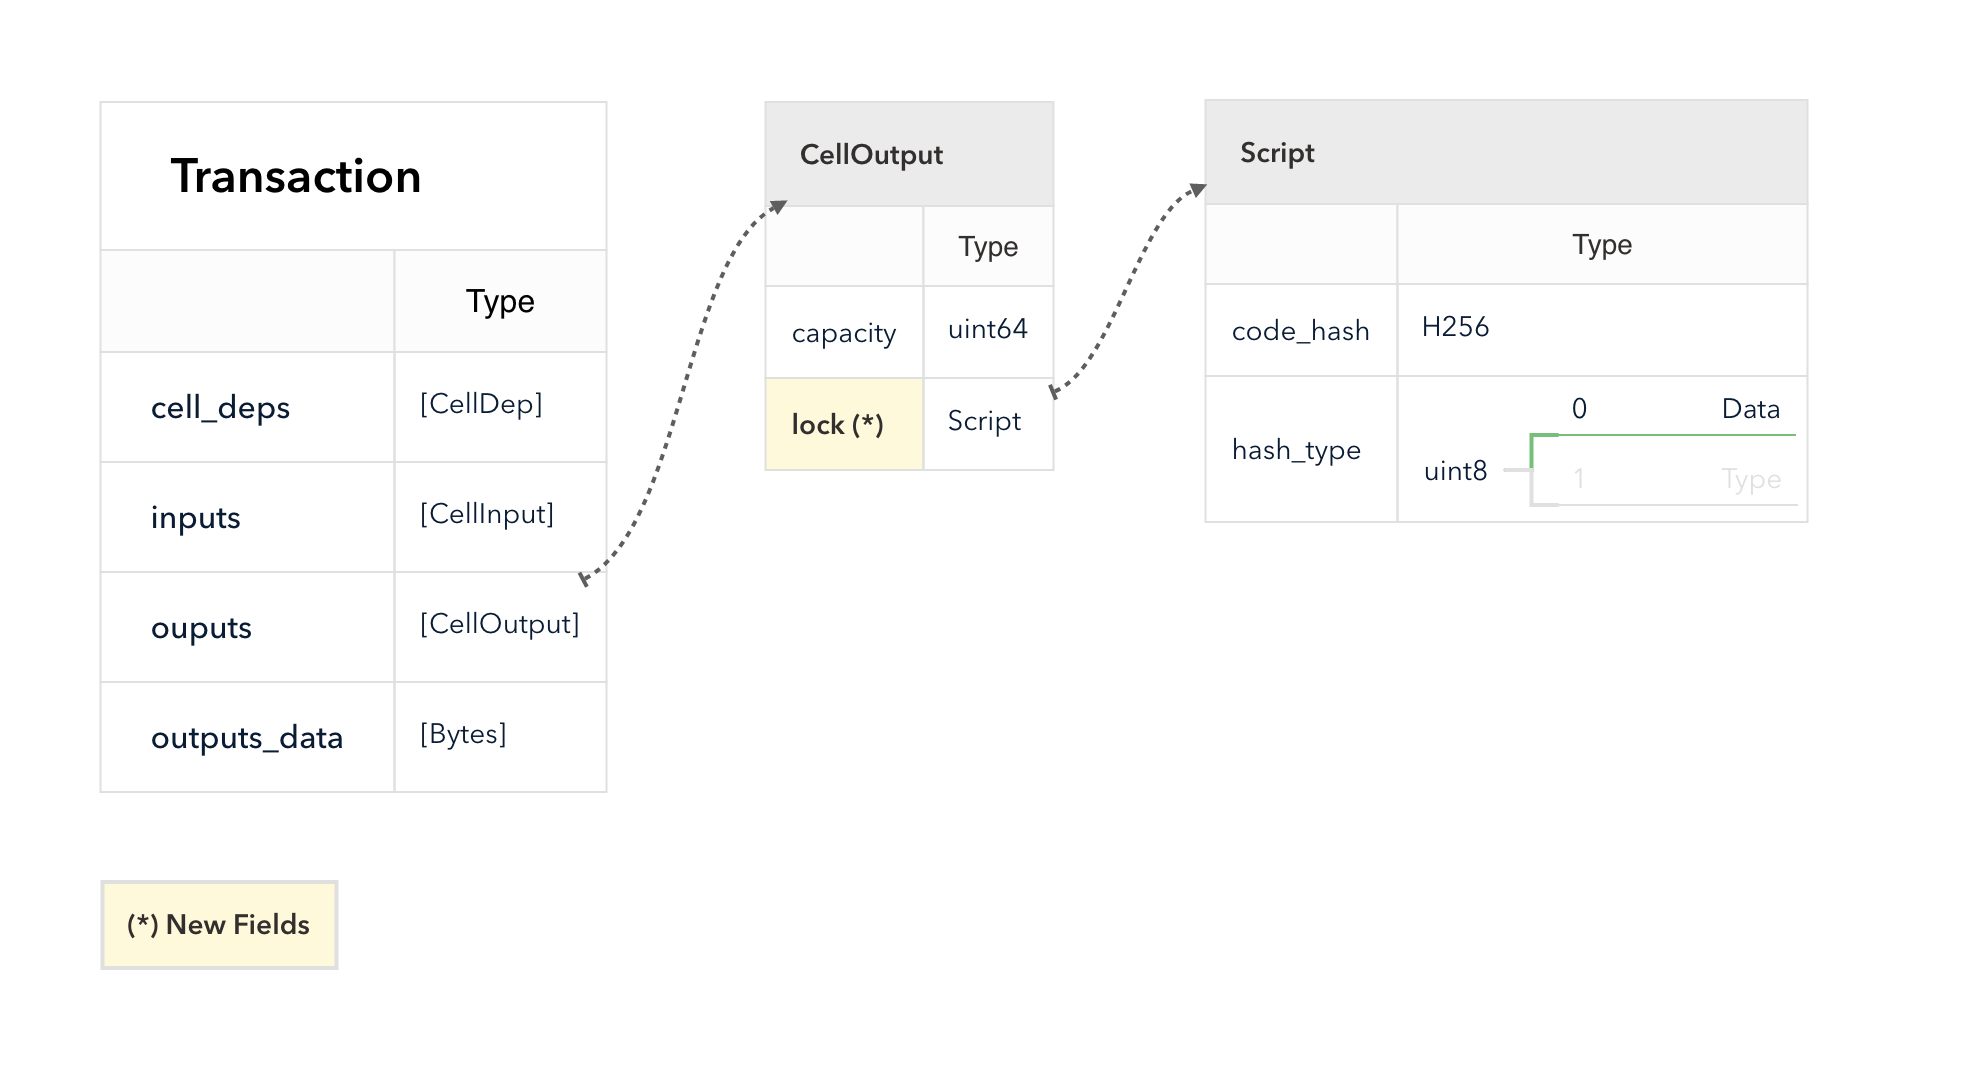Select the outputs_data field row
Viewport: 1962px width, 1068px height.
tap(247, 738)
